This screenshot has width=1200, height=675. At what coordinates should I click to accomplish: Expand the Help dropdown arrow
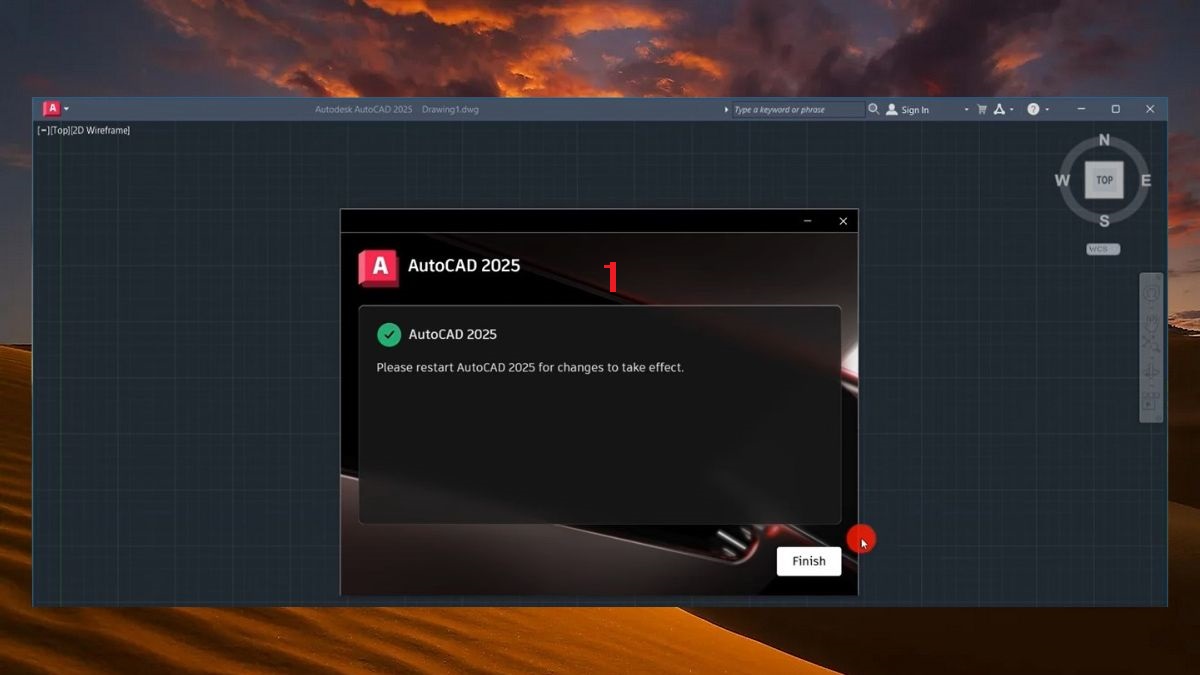pos(1047,110)
